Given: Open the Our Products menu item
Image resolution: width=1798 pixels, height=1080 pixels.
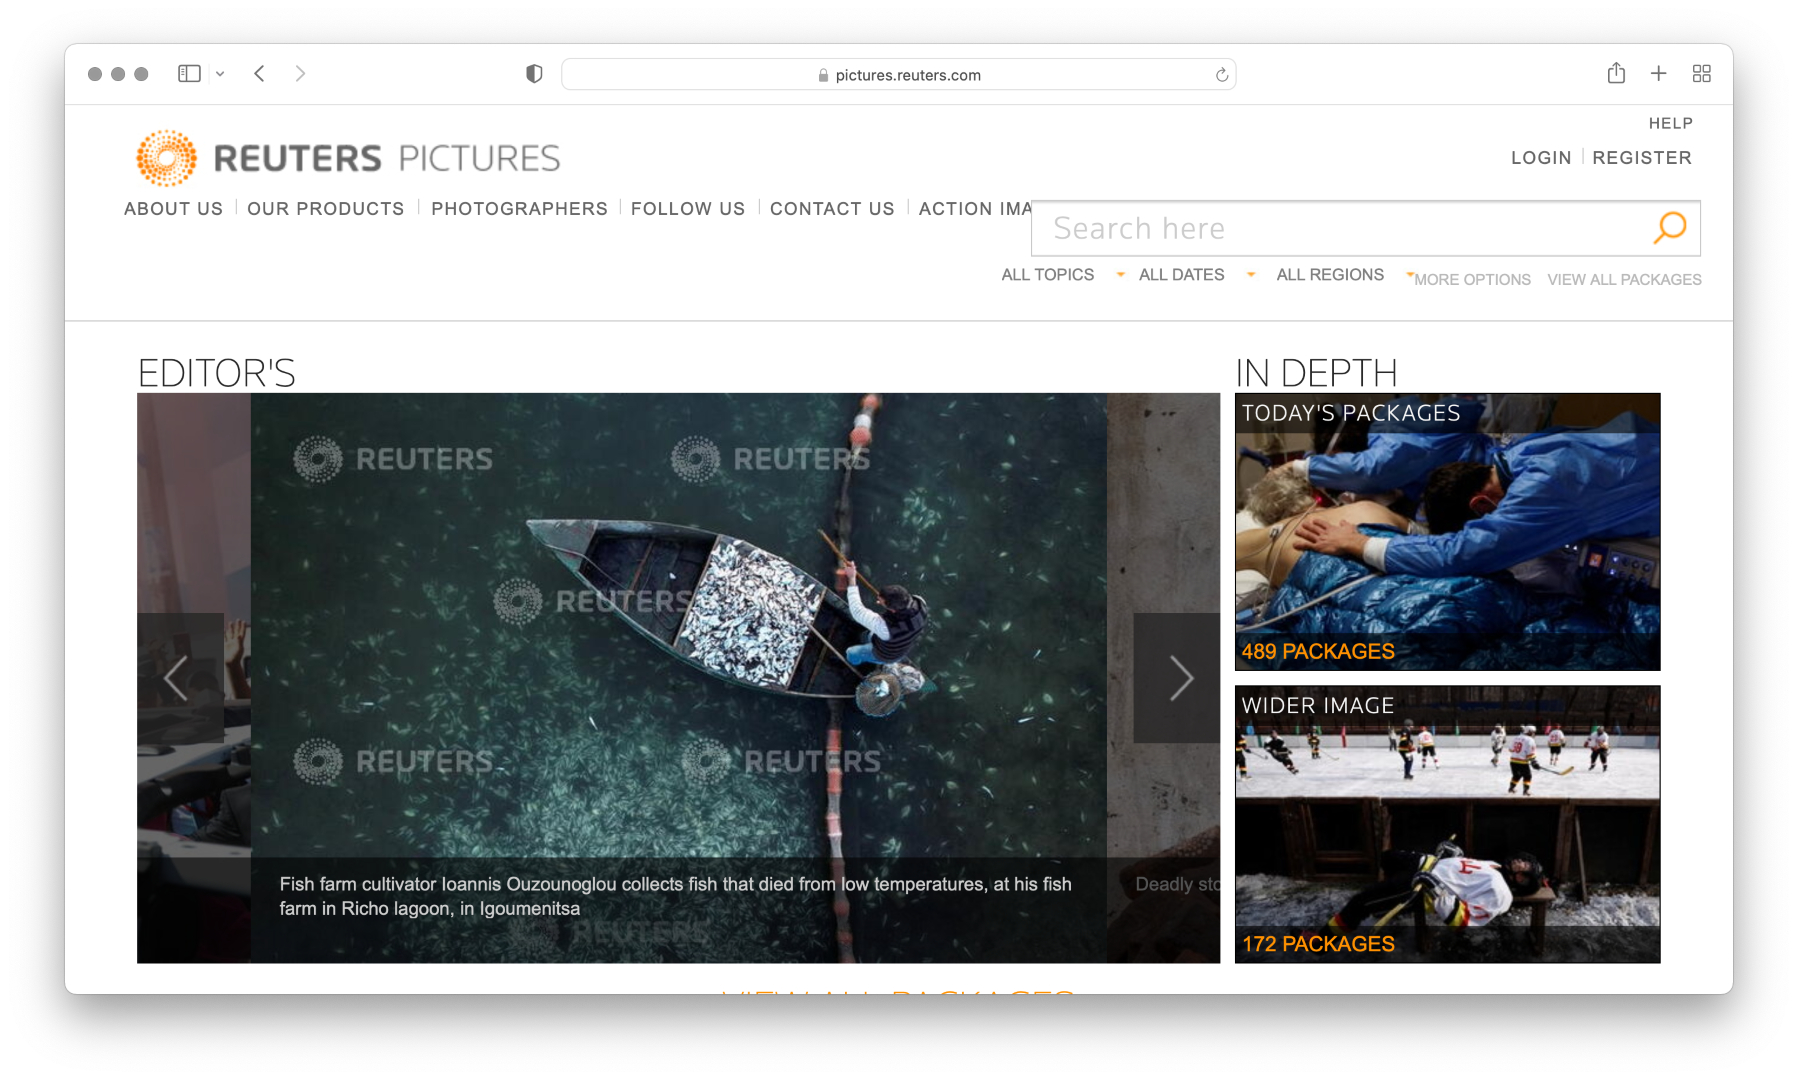Looking at the screenshot, I should 325,209.
